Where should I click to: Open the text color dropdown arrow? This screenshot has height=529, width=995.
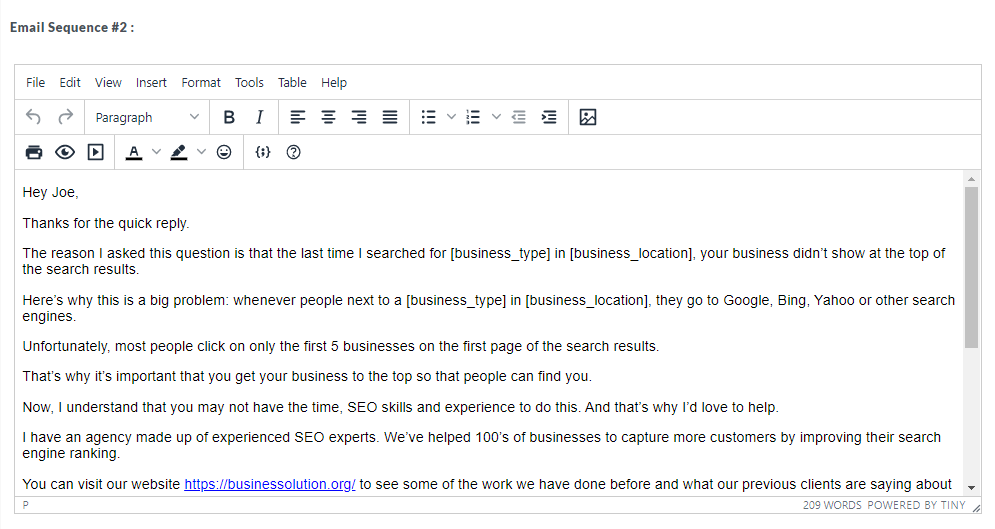tap(156, 152)
